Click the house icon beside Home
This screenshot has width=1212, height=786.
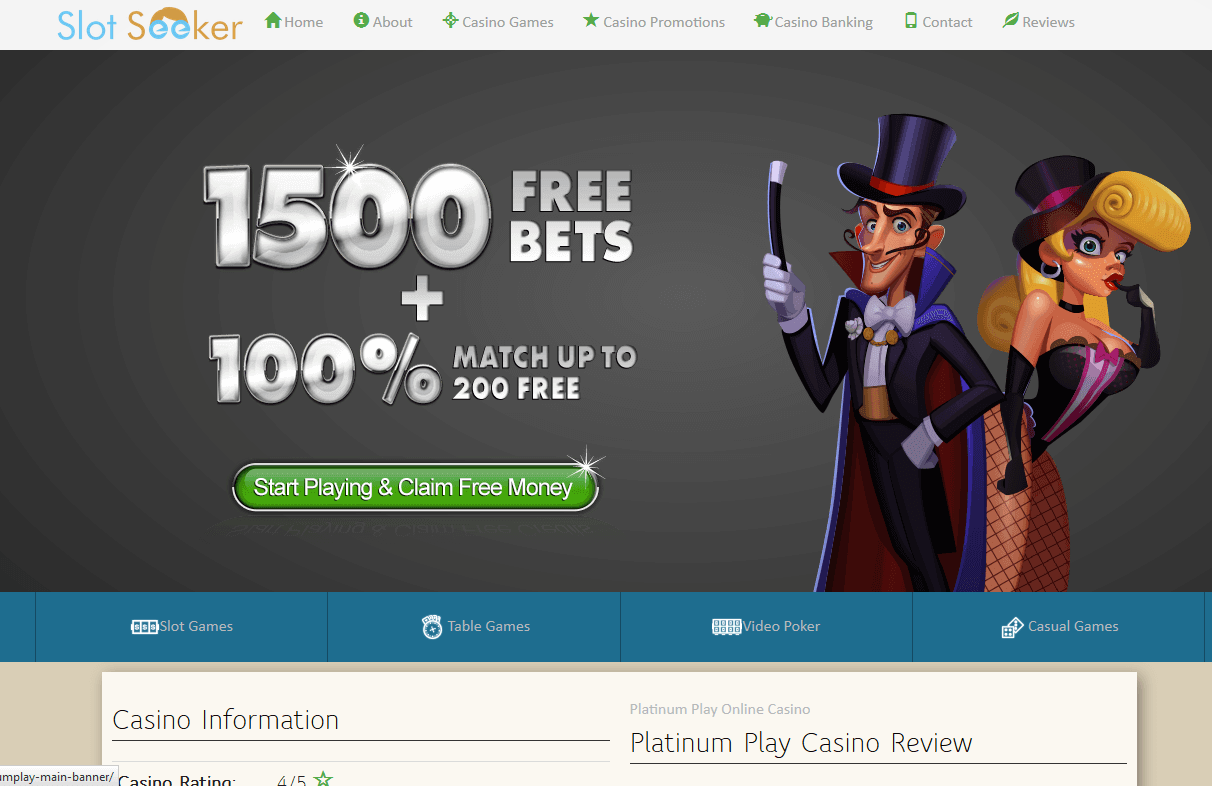point(273,20)
